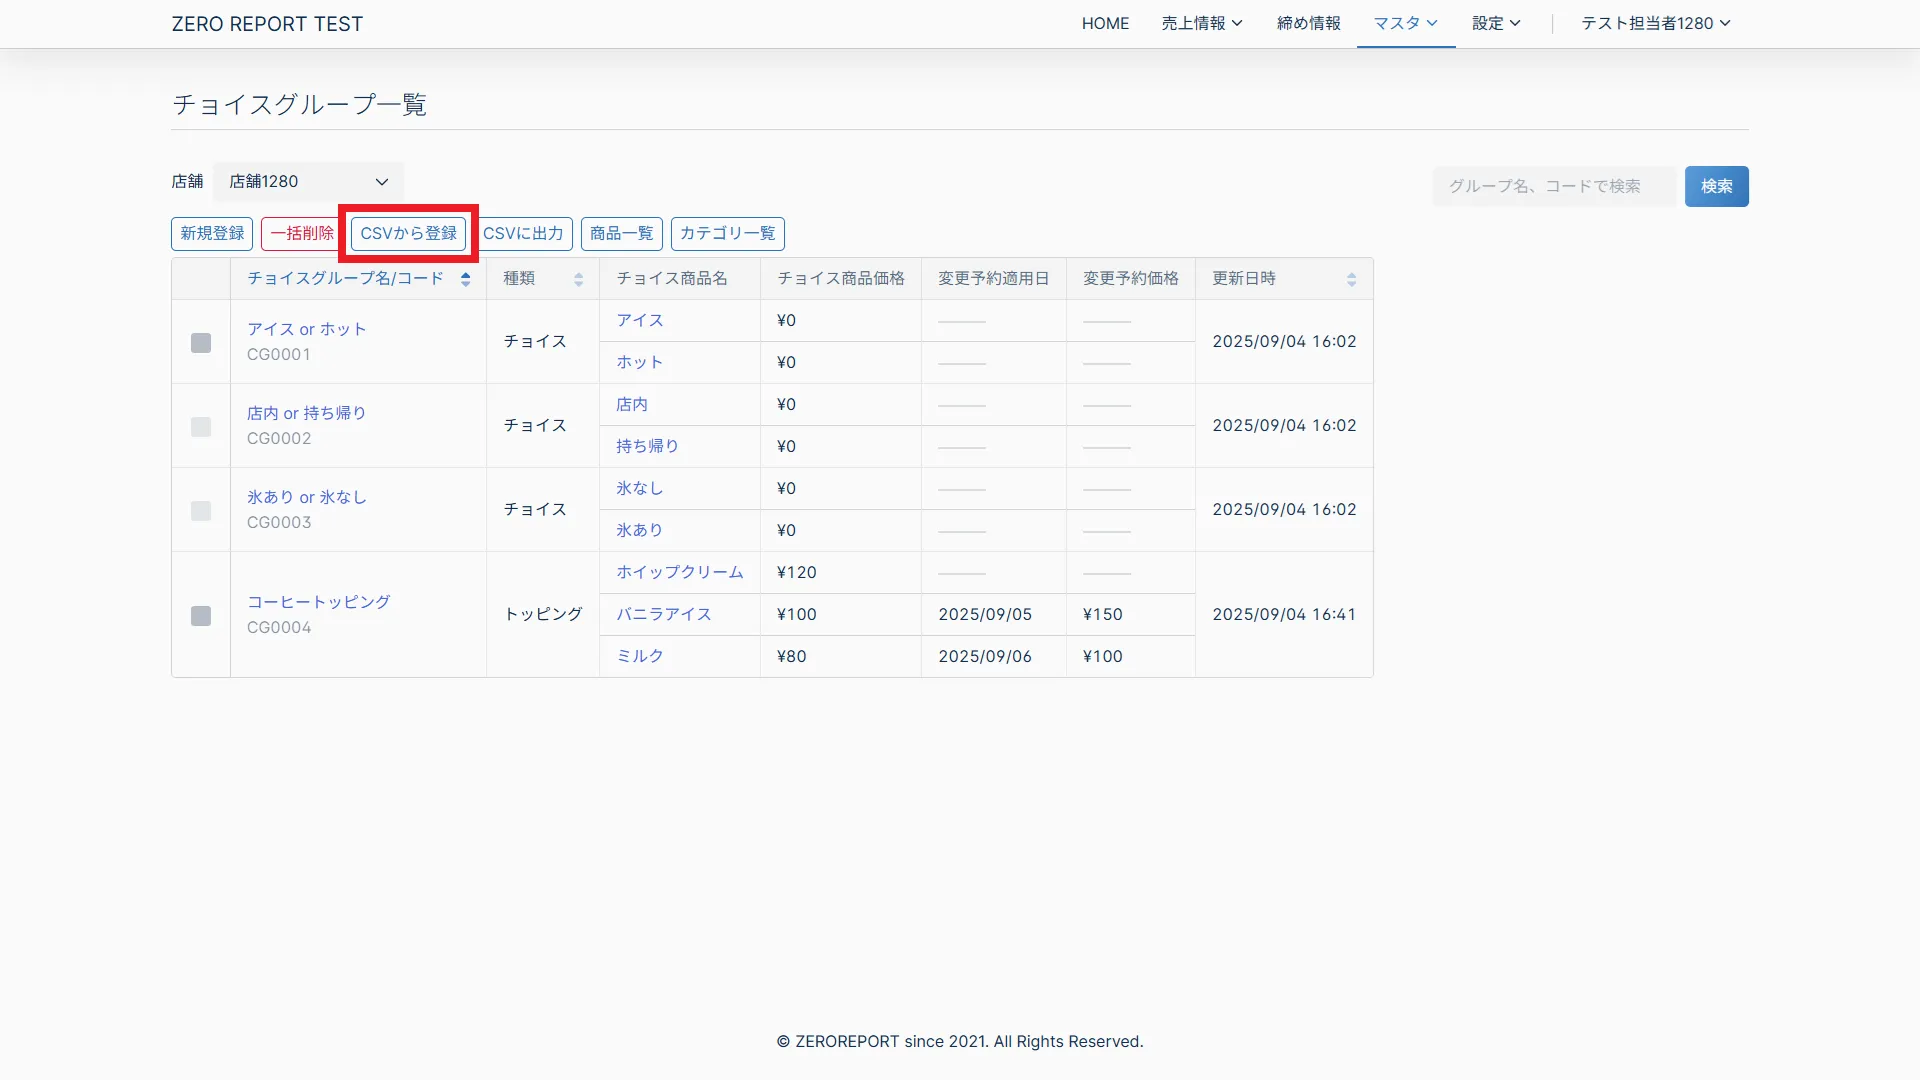Click the group name search field
This screenshot has width=1920, height=1080.
click(1553, 186)
